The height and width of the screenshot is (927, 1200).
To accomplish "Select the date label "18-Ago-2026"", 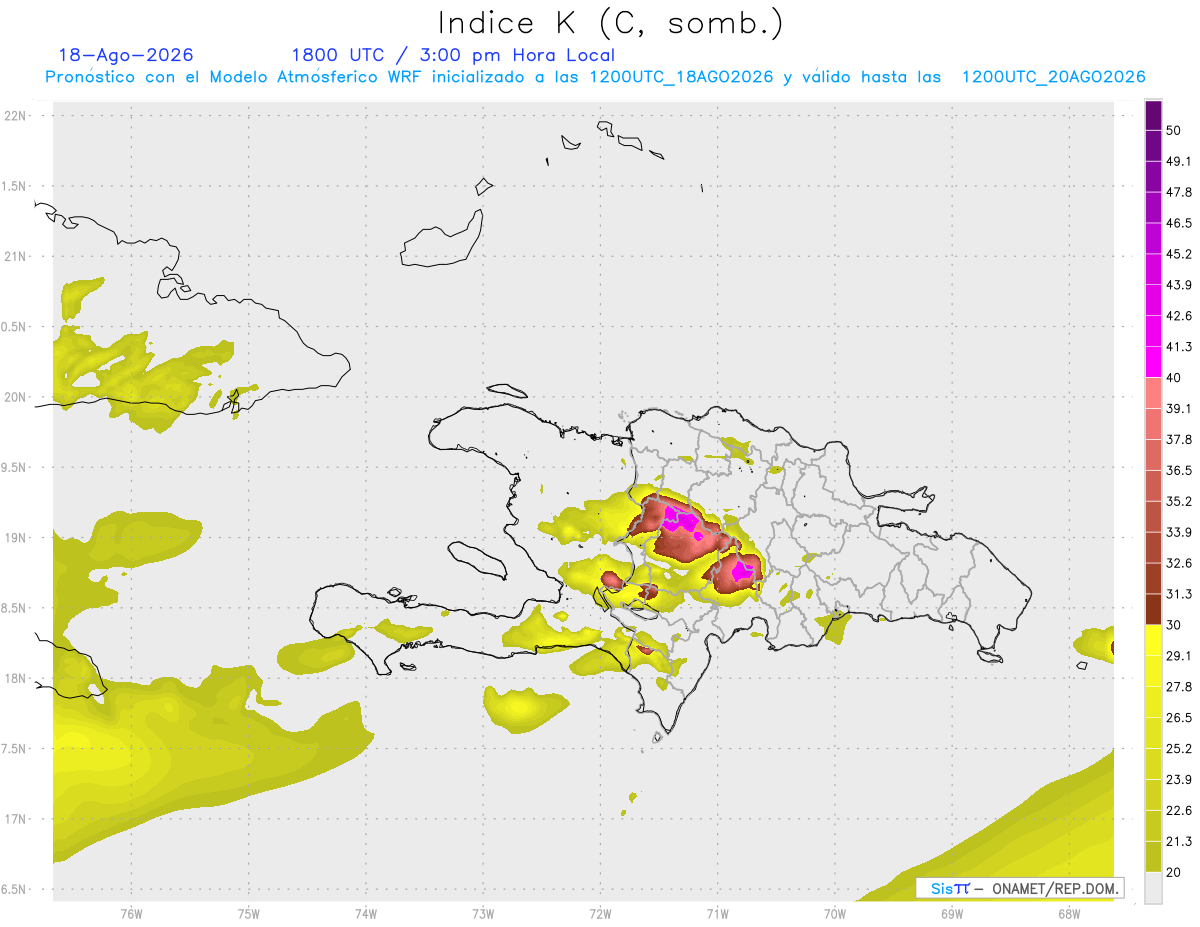I will (126, 55).
